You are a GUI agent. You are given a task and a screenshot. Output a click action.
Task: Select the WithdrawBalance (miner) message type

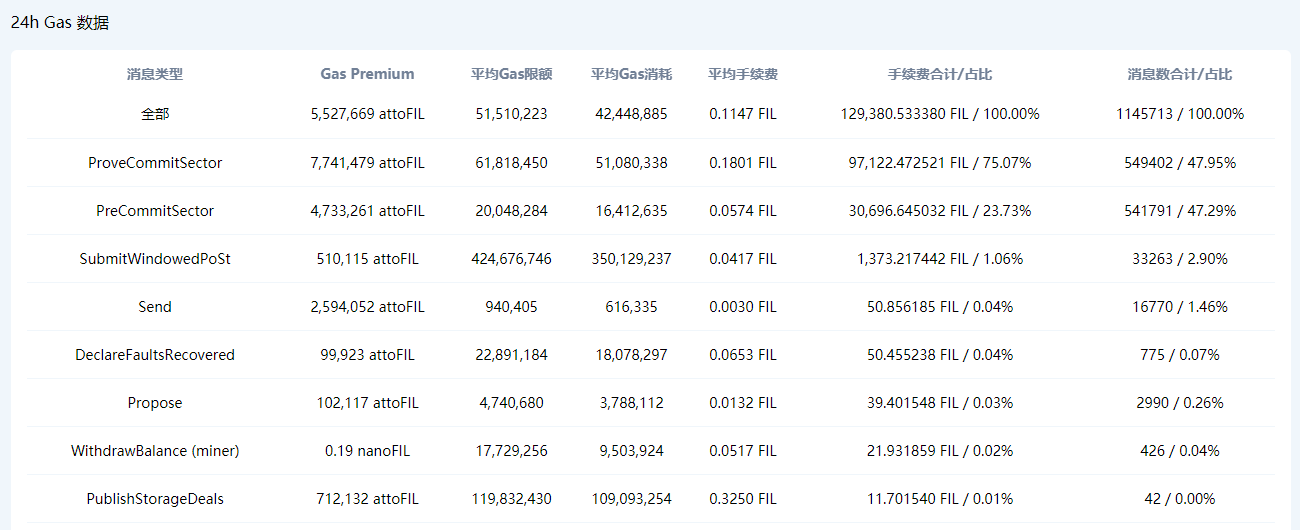click(155, 450)
